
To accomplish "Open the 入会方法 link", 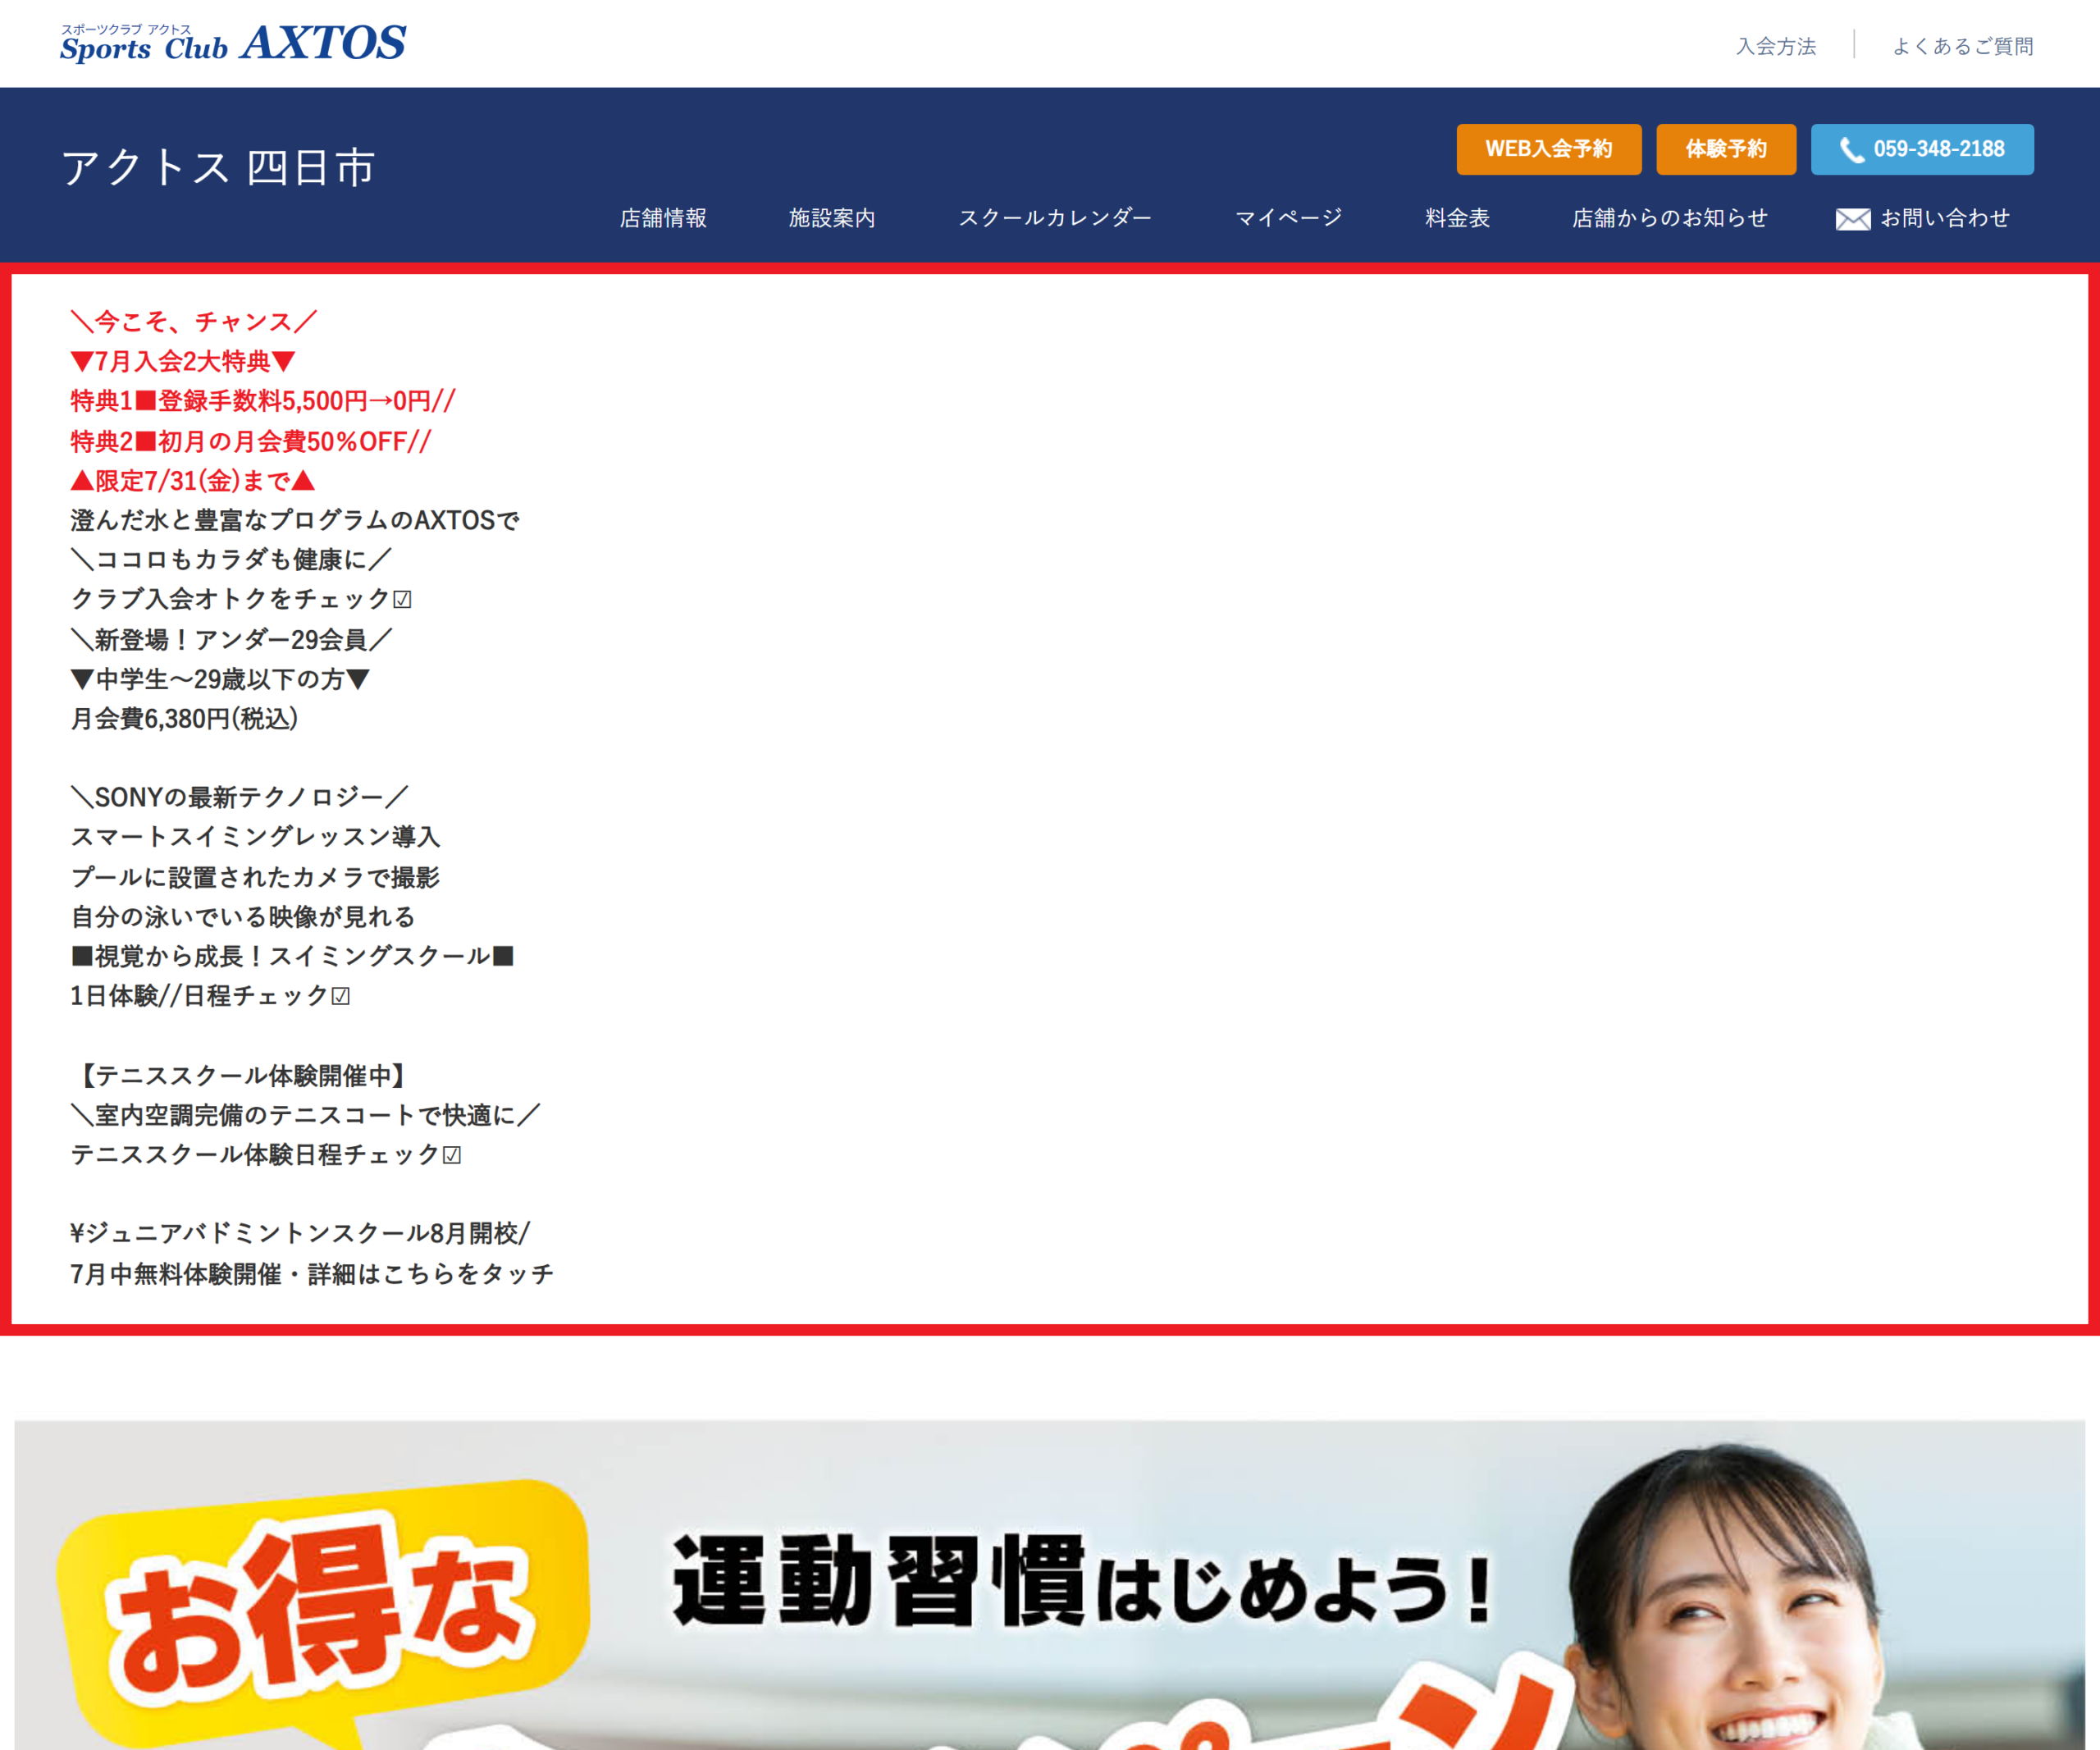I will (1776, 46).
